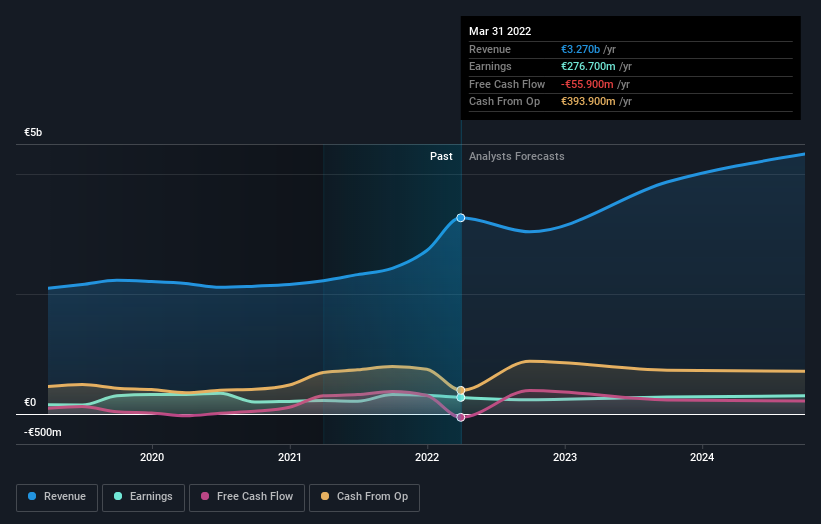The image size is (821, 524).
Task: Click the 2022 x-axis label
Action: coord(427,458)
